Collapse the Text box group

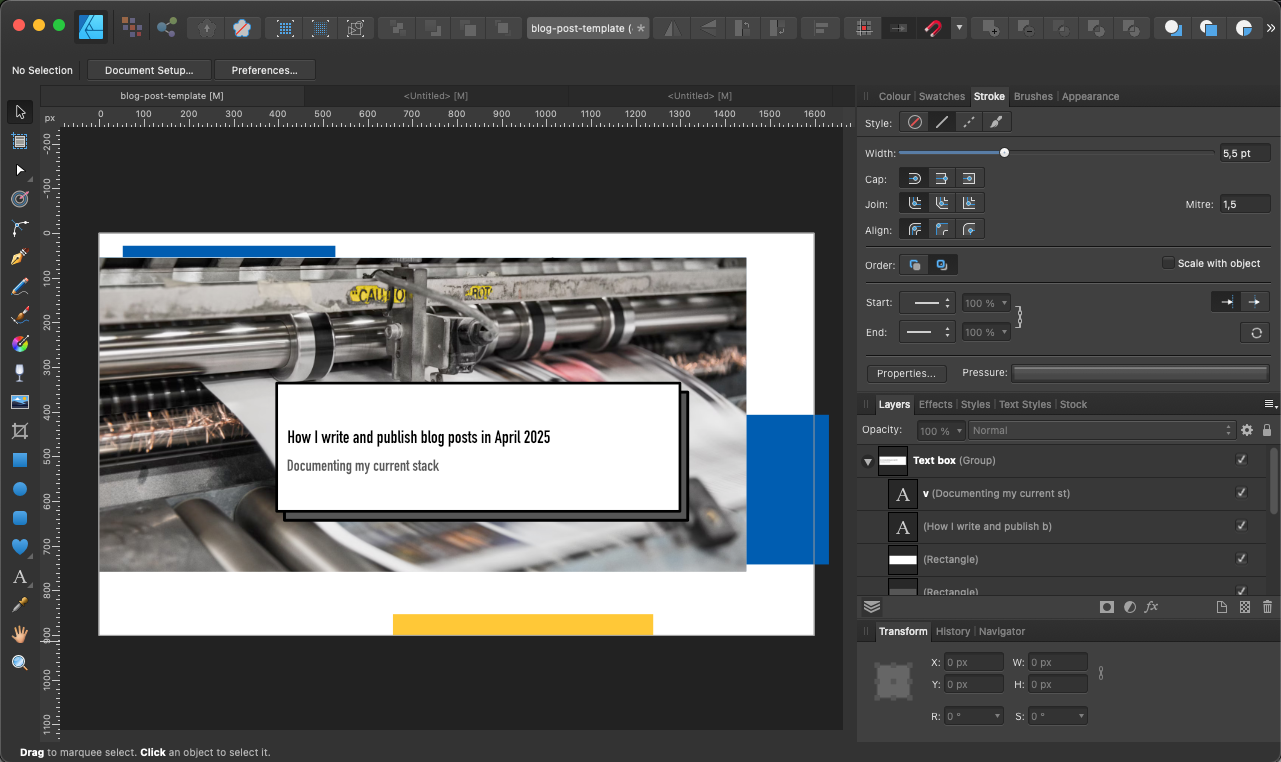868,461
